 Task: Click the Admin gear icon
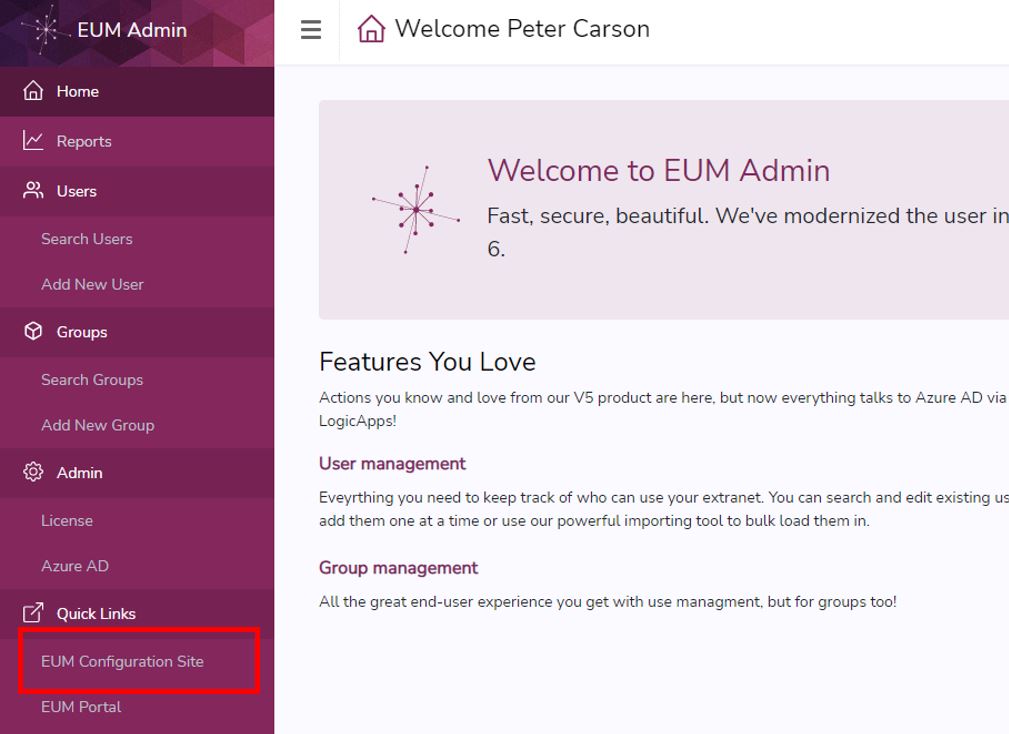pos(34,472)
